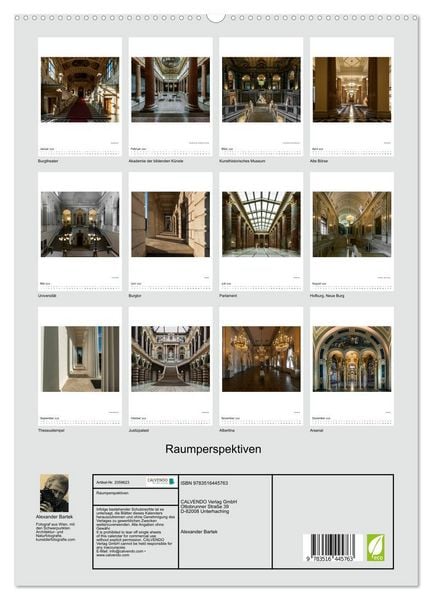Open the Kunsthistorisches Museum photo
The width and height of the screenshot is (432, 600).
261,90
